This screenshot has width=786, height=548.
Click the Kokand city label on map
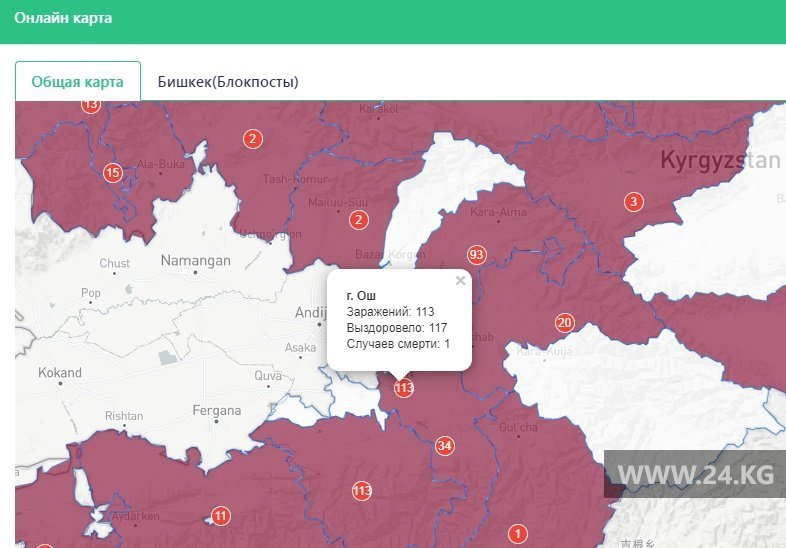[x=59, y=373]
